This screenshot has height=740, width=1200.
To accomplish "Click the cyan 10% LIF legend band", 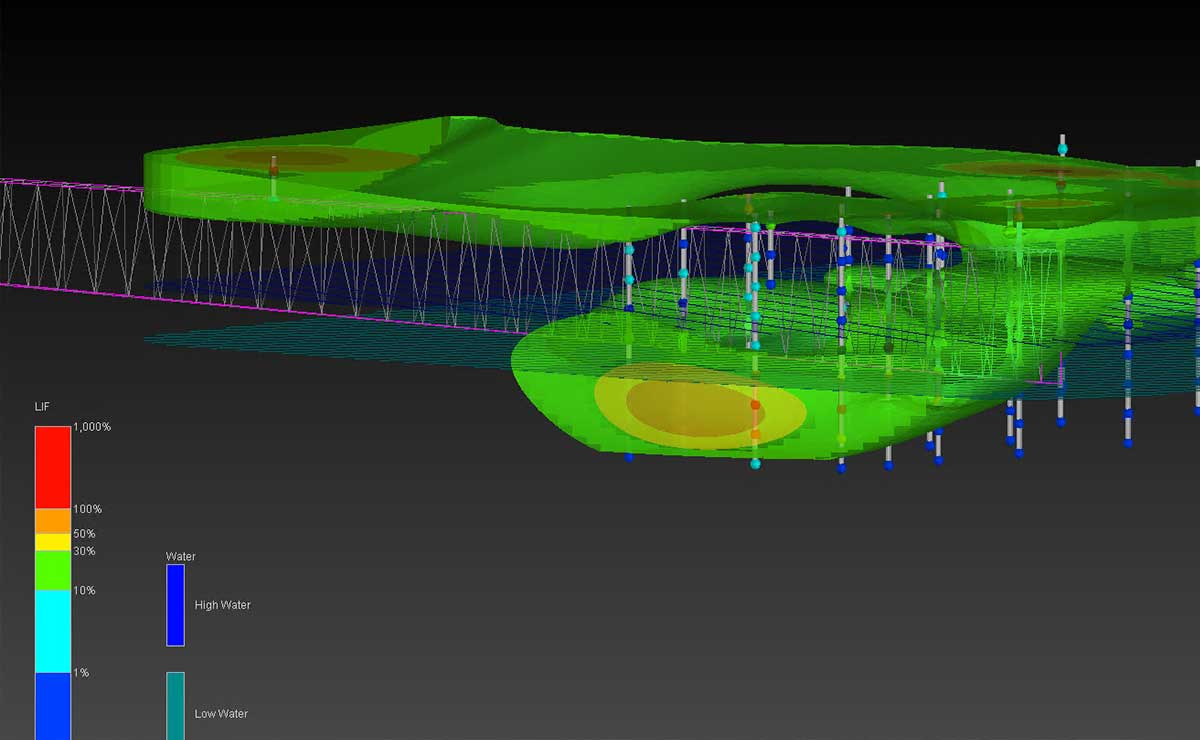I will pyautogui.click(x=53, y=631).
